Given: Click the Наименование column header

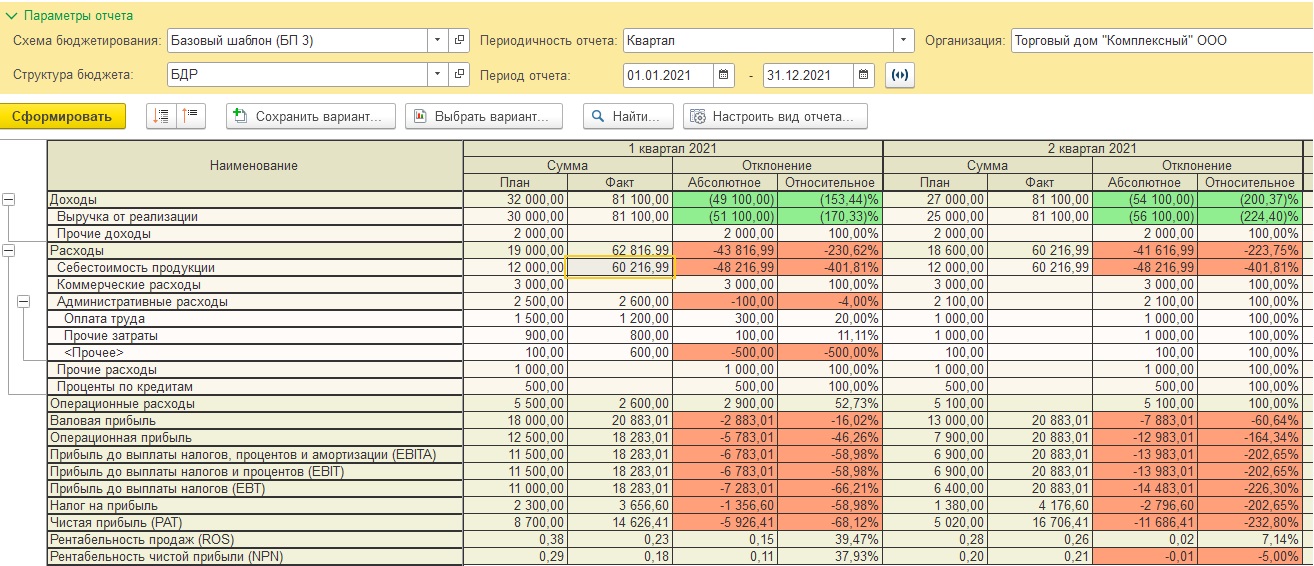Looking at the screenshot, I should tap(255, 165).
